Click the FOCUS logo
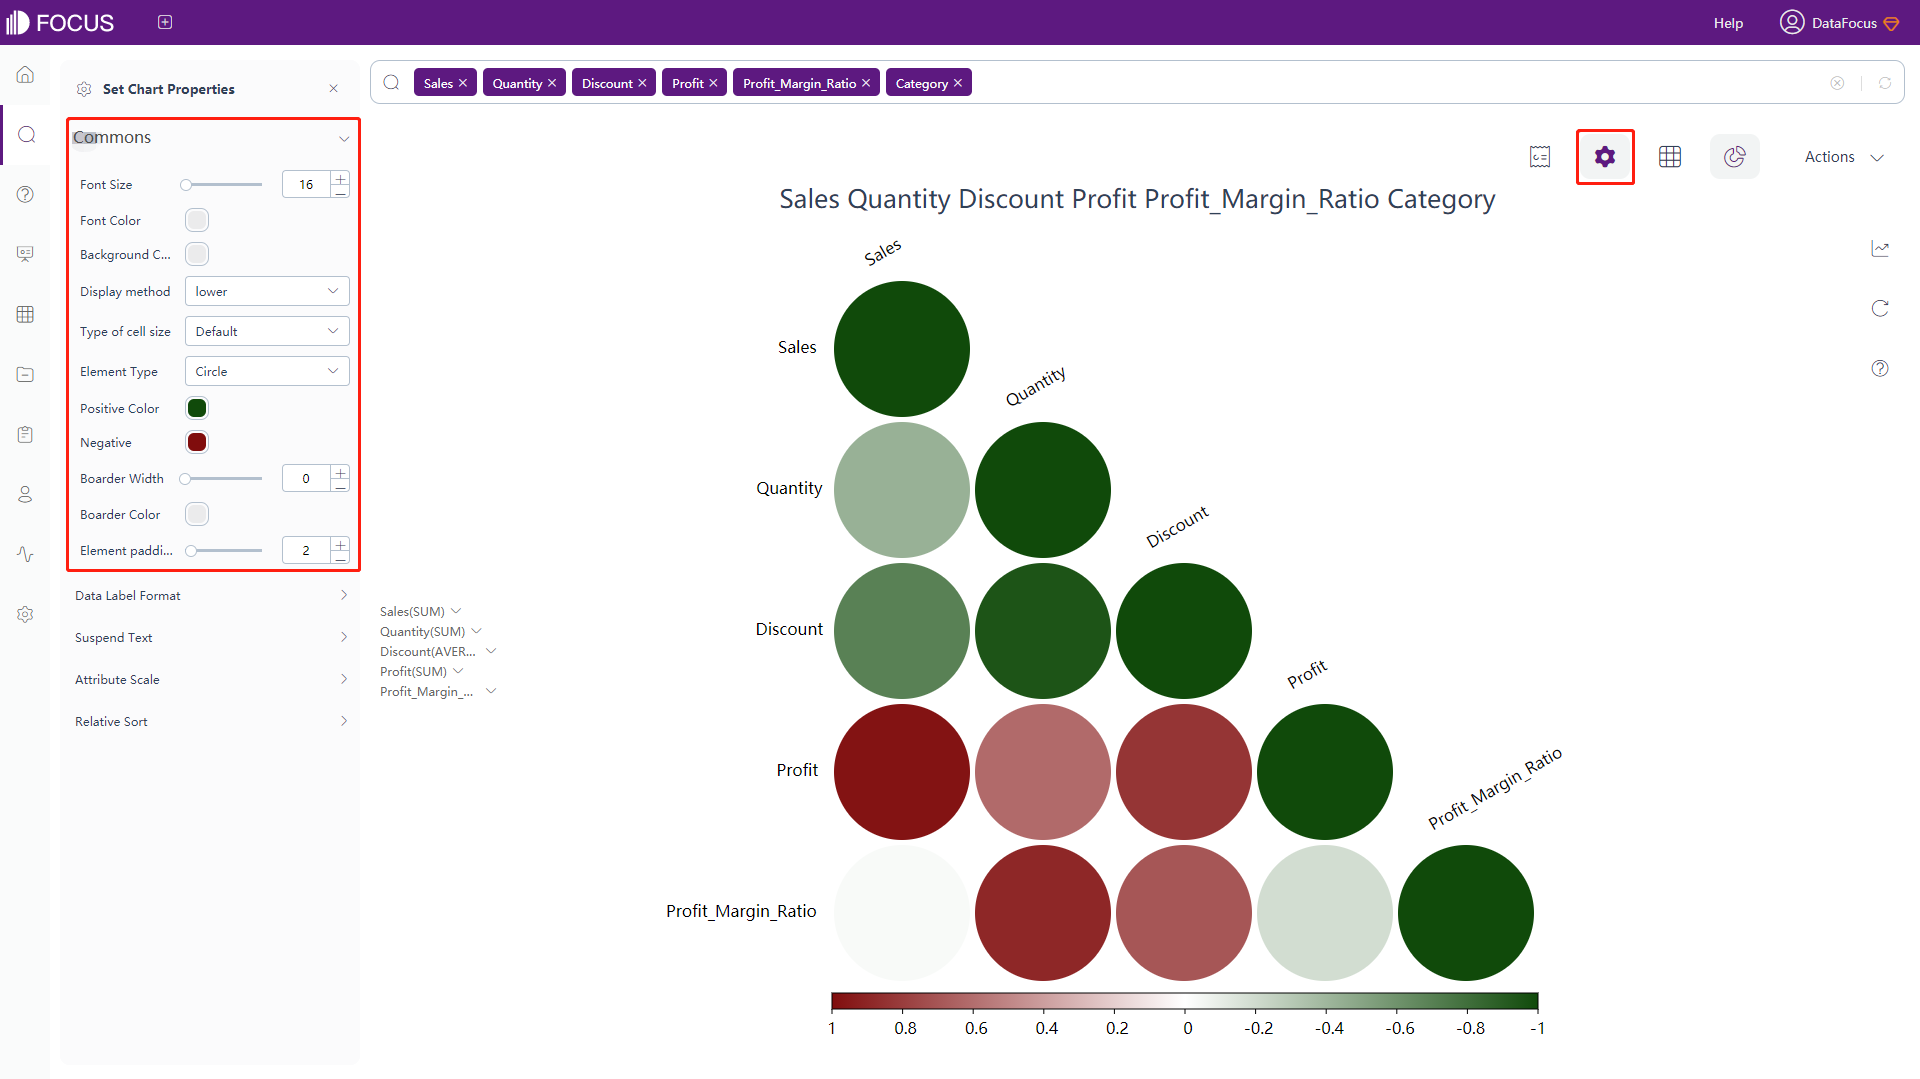Viewport: 1920px width, 1079px height. [60, 22]
